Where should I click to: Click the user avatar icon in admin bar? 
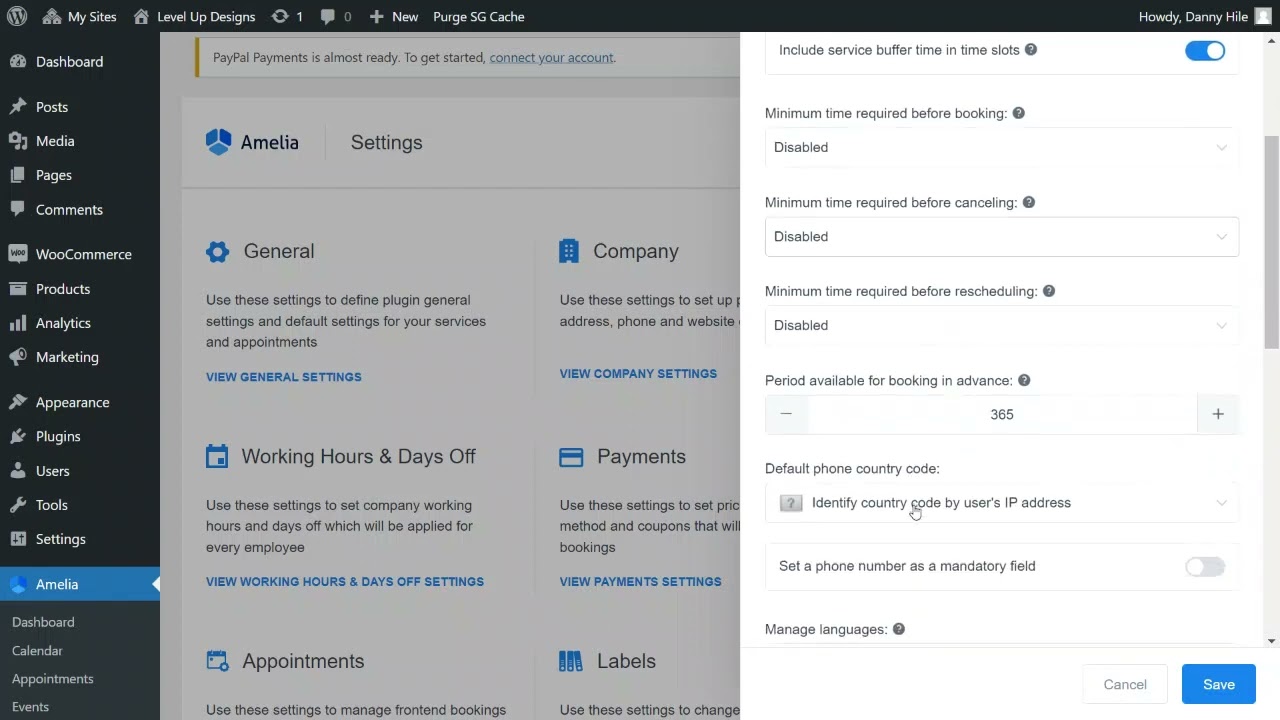1264,16
